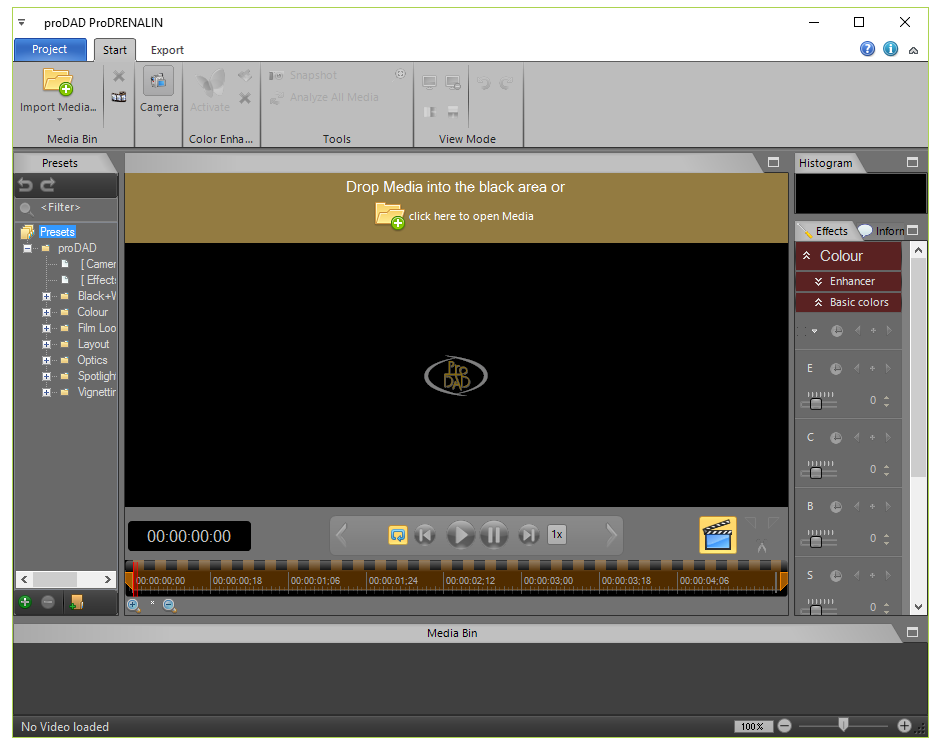Collapse the Colour effects section
935x751 pixels.
(x=806, y=256)
